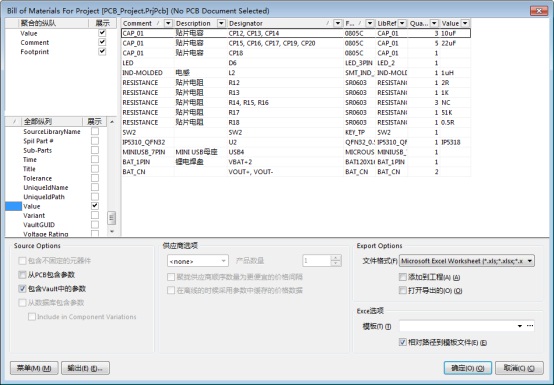Select the BAT_1PIN comment cell
The width and height of the screenshot is (554, 385).
pyautogui.click(x=148, y=162)
